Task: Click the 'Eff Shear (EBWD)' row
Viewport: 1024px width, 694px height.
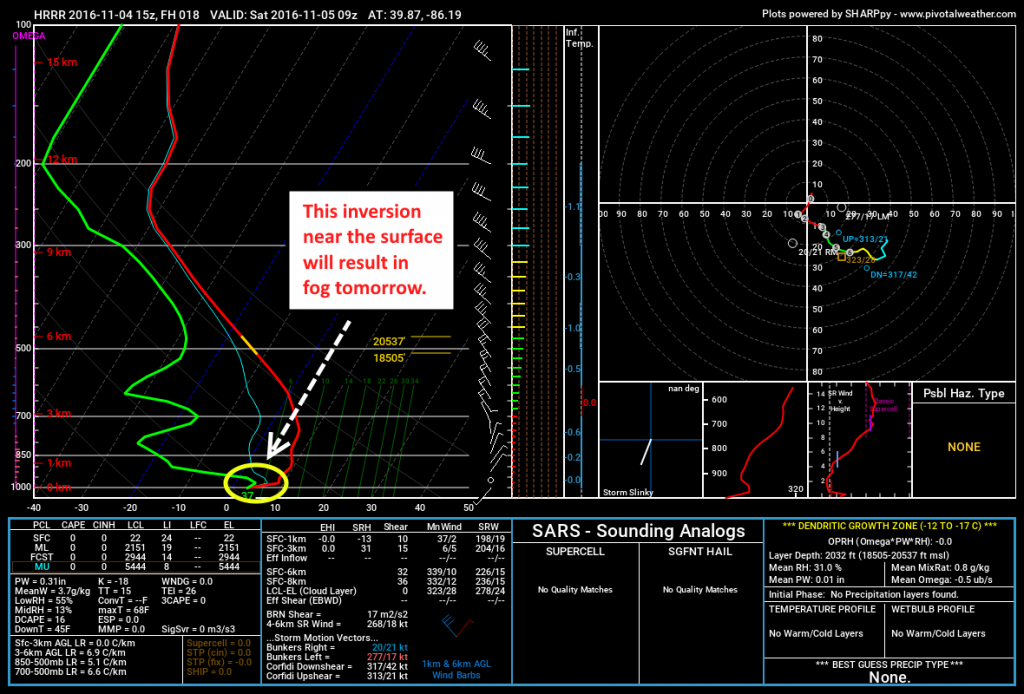Action: [385, 601]
